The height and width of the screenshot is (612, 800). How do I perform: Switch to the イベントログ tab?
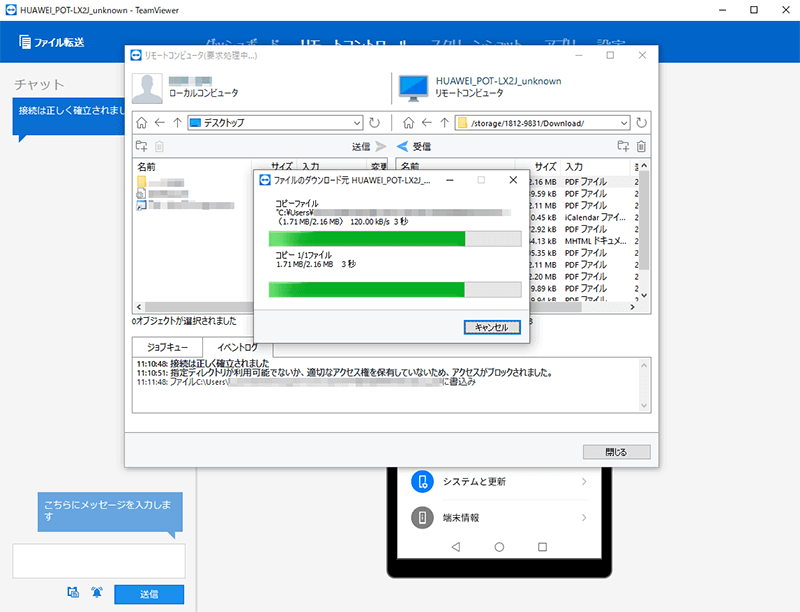[238, 347]
